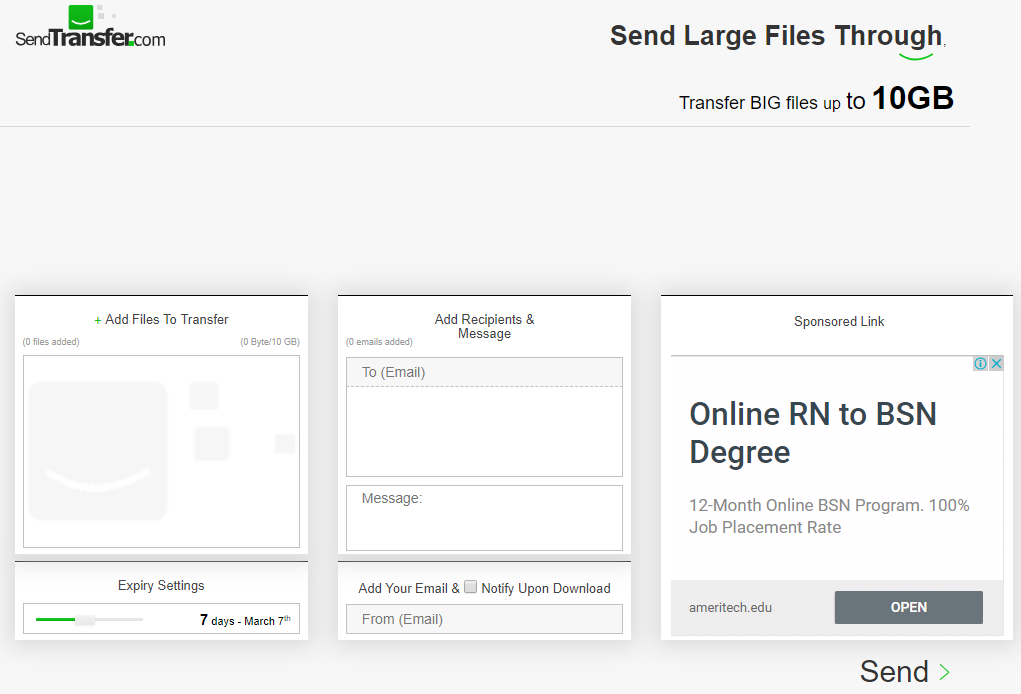This screenshot has height=694, width=1021.
Task: Enable Notify Upon Download checkbox
Action: pyautogui.click(x=470, y=587)
